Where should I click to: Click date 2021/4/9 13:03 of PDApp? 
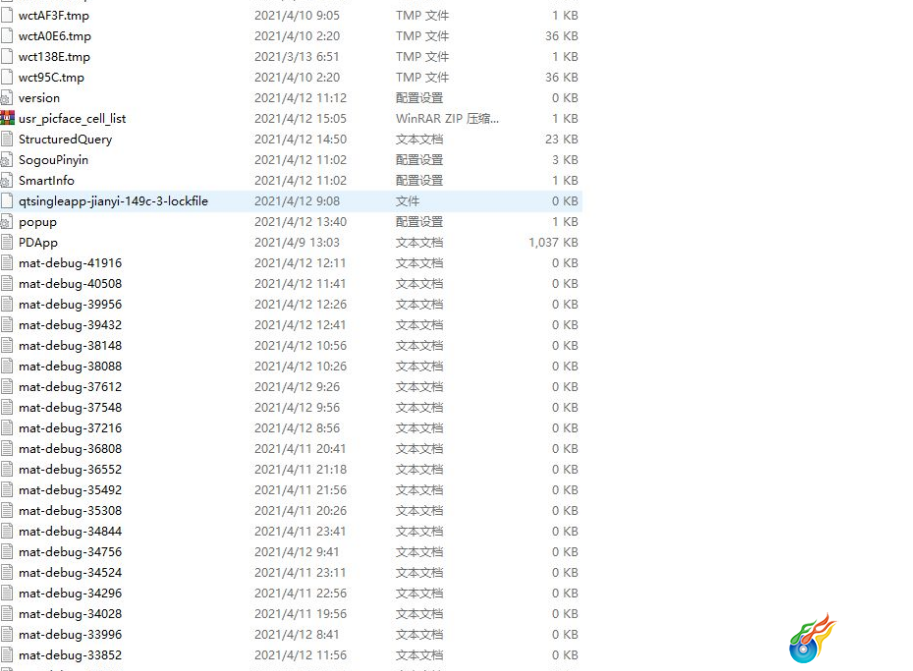pyautogui.click(x=297, y=242)
